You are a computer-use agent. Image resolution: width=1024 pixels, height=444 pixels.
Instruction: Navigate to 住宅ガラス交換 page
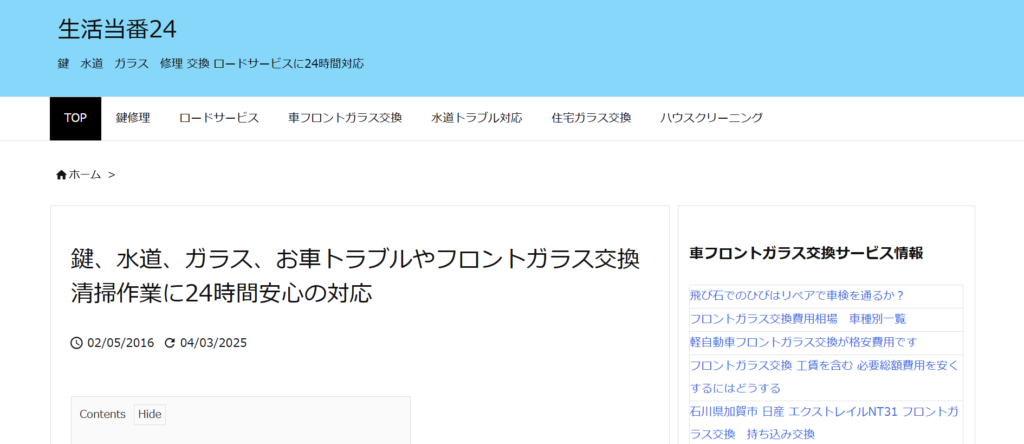(591, 118)
